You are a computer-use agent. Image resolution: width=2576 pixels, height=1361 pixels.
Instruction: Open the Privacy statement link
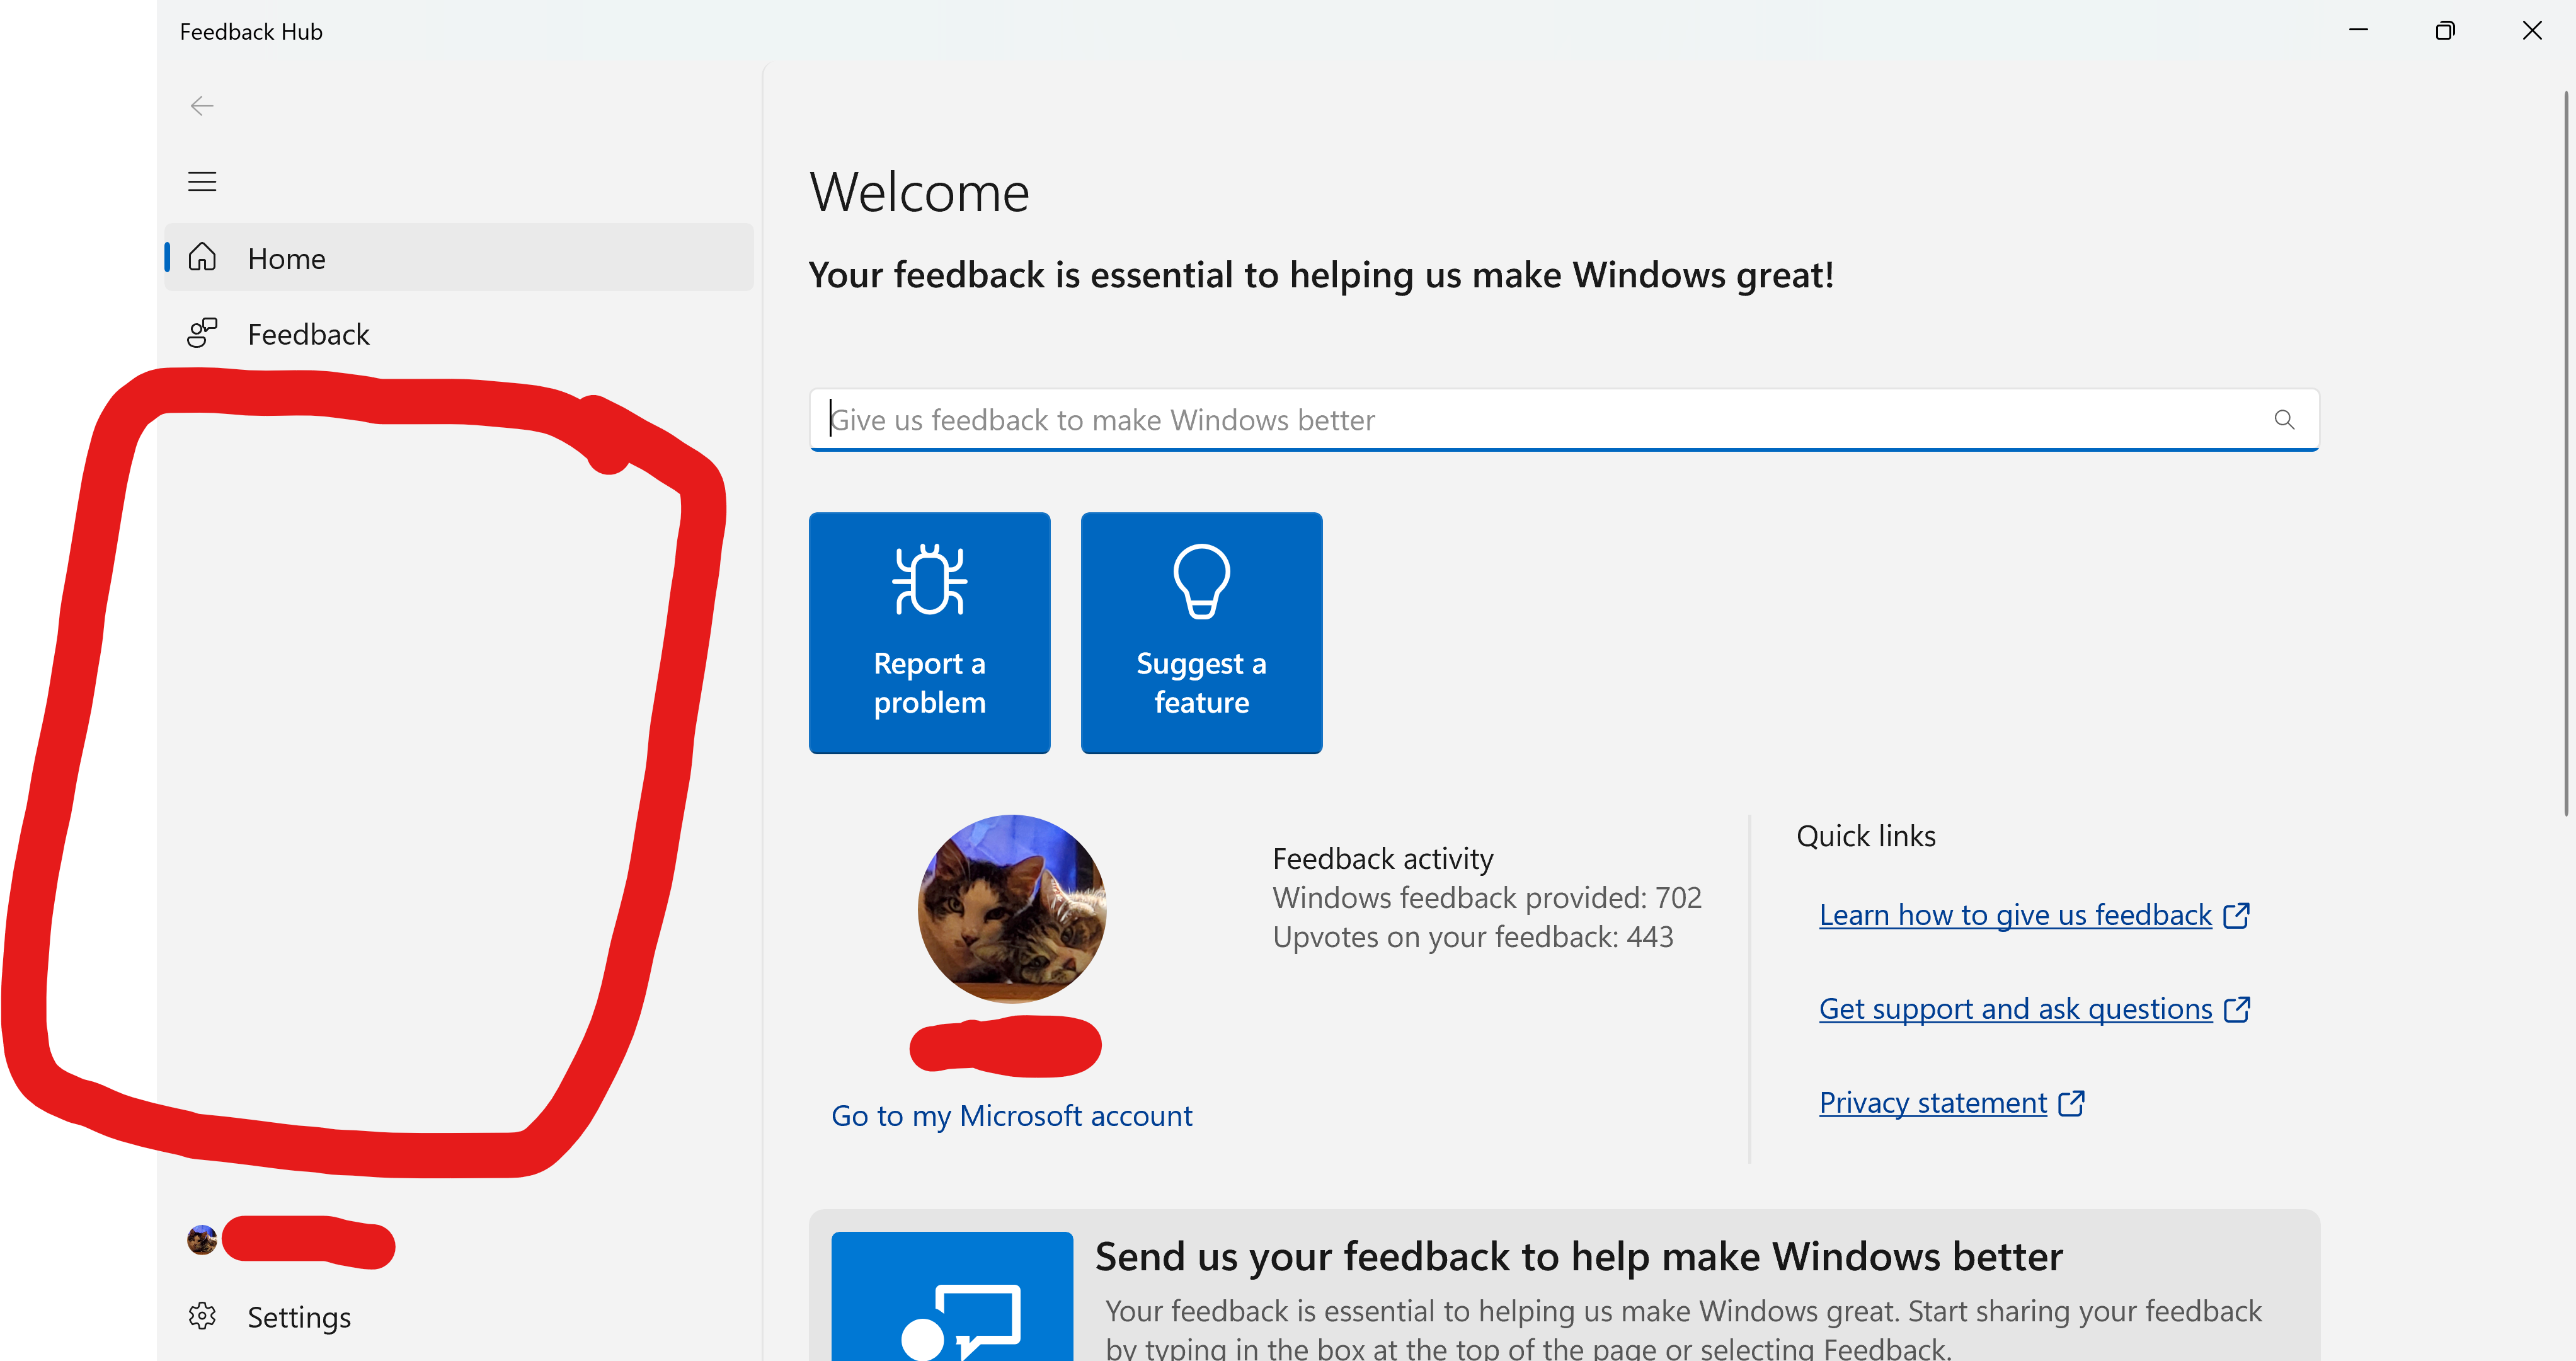point(1951,1102)
